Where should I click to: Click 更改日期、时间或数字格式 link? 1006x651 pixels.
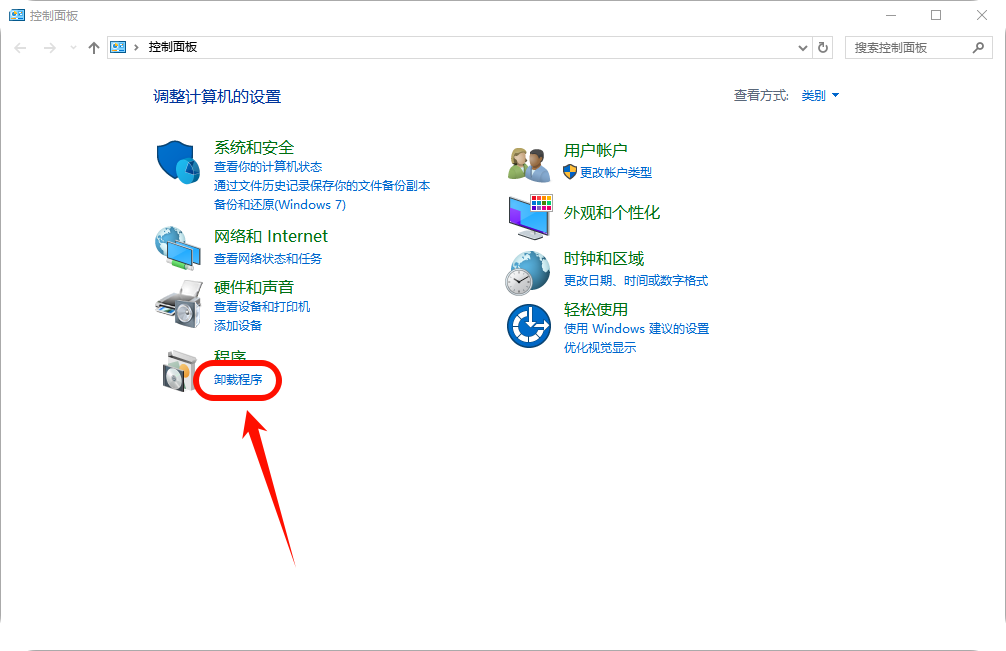(x=636, y=280)
